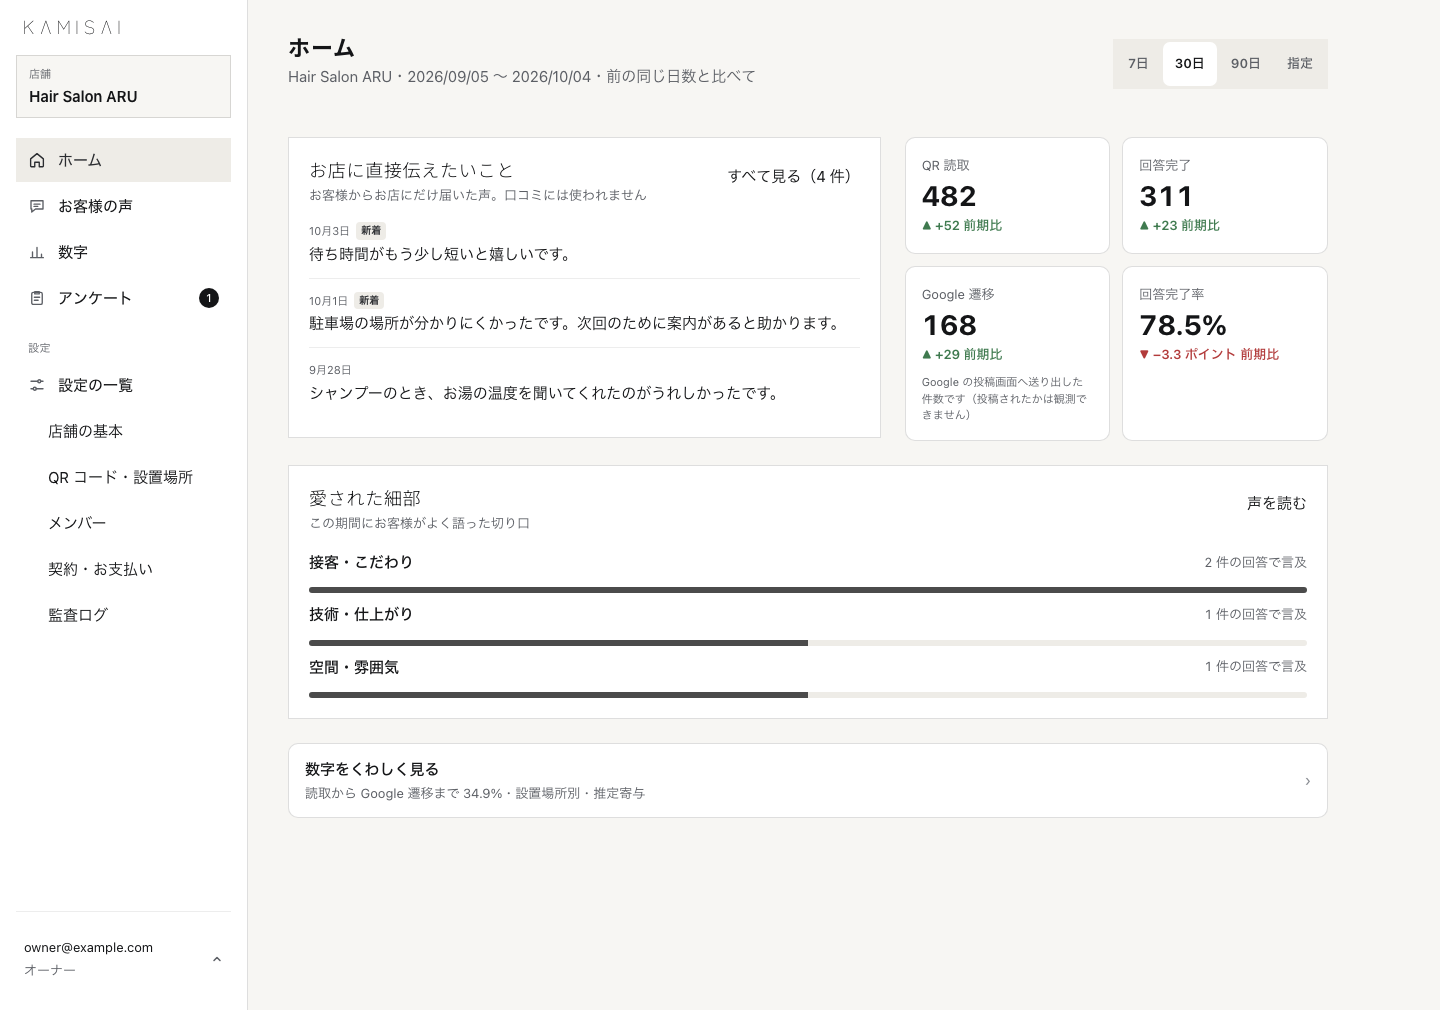Click the 声を読む link
Screen dimensions: 1440x1010
1277,503
